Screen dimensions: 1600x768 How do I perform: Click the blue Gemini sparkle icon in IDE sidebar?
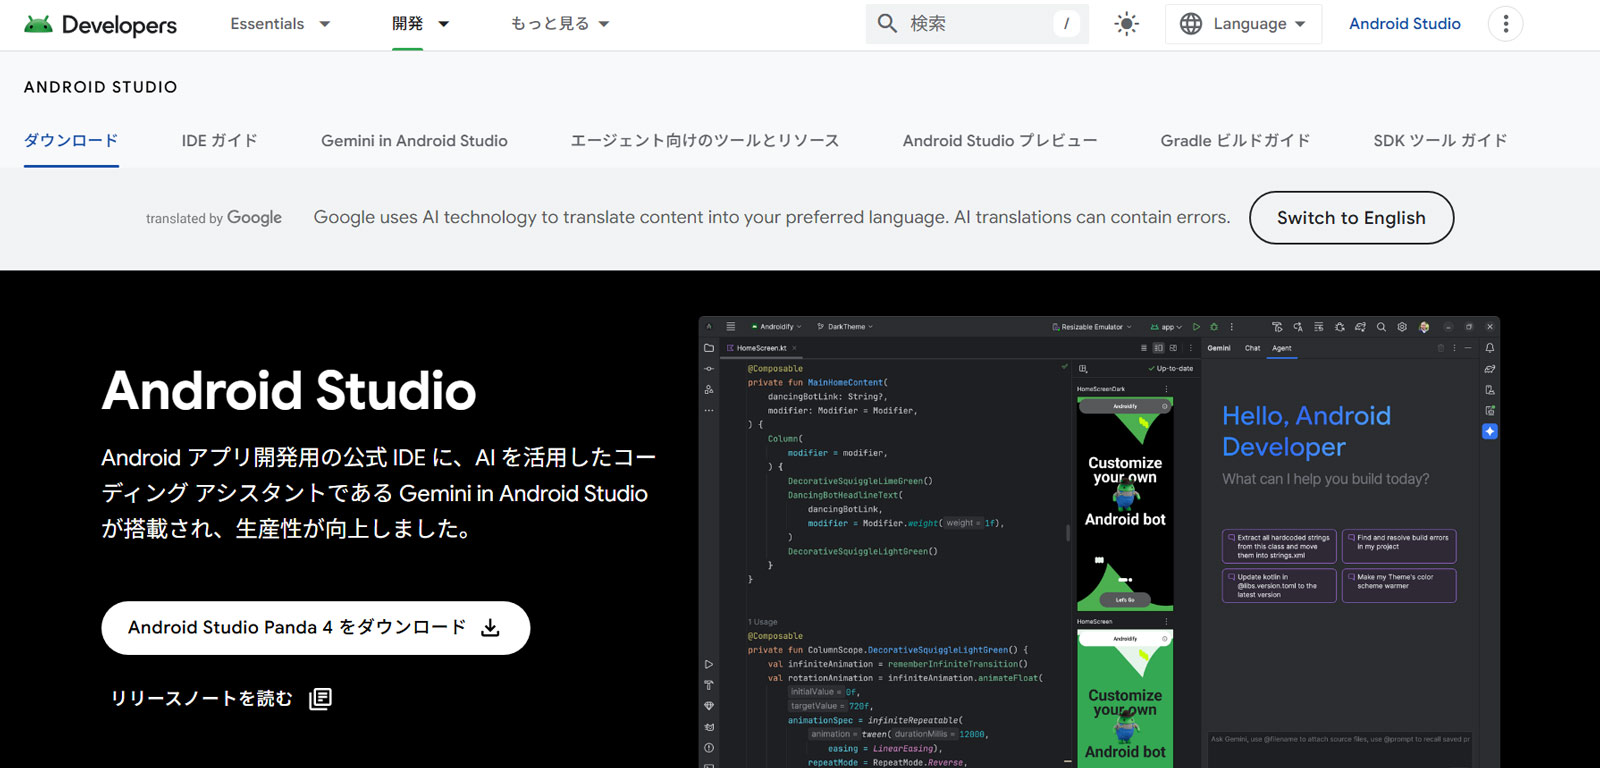point(1490,431)
